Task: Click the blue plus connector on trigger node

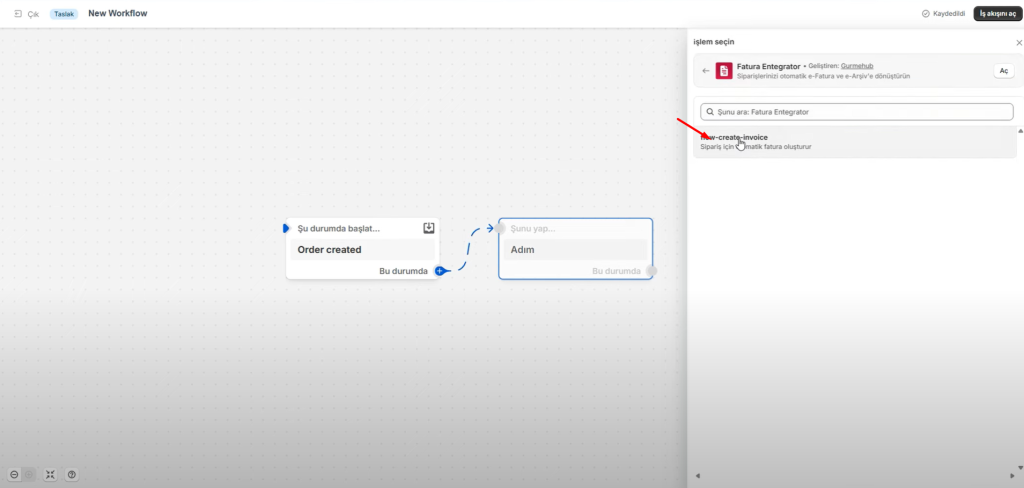Action: point(439,271)
